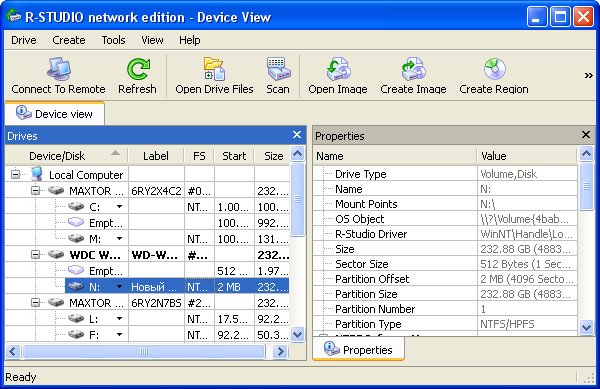Click the Connect To Remote toolbar icon
The image size is (600, 389).
(59, 69)
